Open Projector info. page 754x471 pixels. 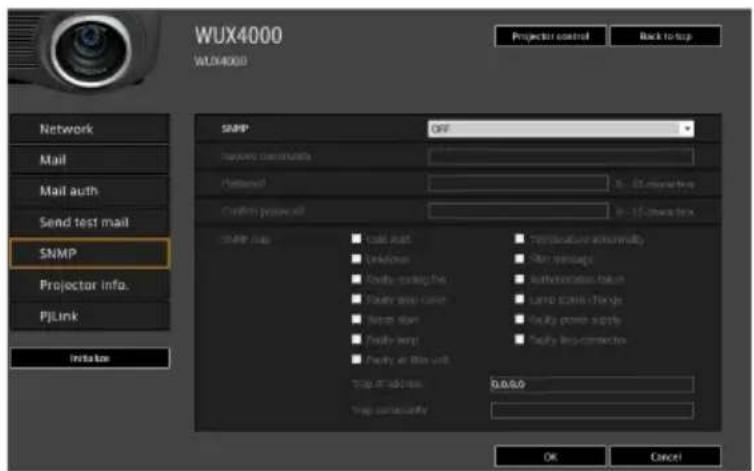coord(89,285)
